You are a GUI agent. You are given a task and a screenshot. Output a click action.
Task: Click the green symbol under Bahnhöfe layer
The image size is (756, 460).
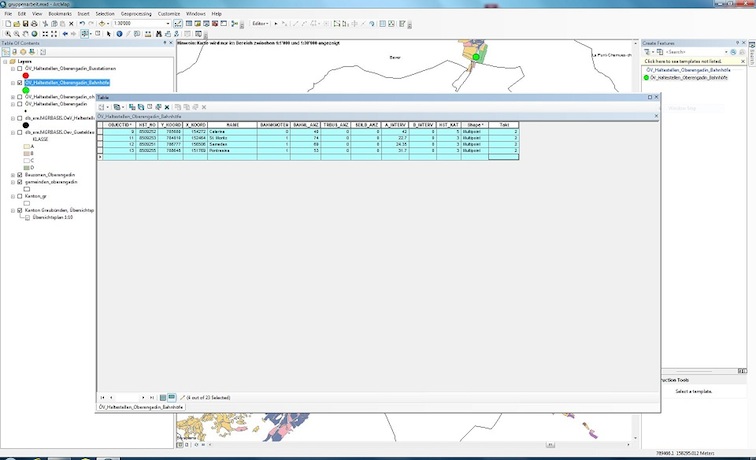pyautogui.click(x=26, y=90)
